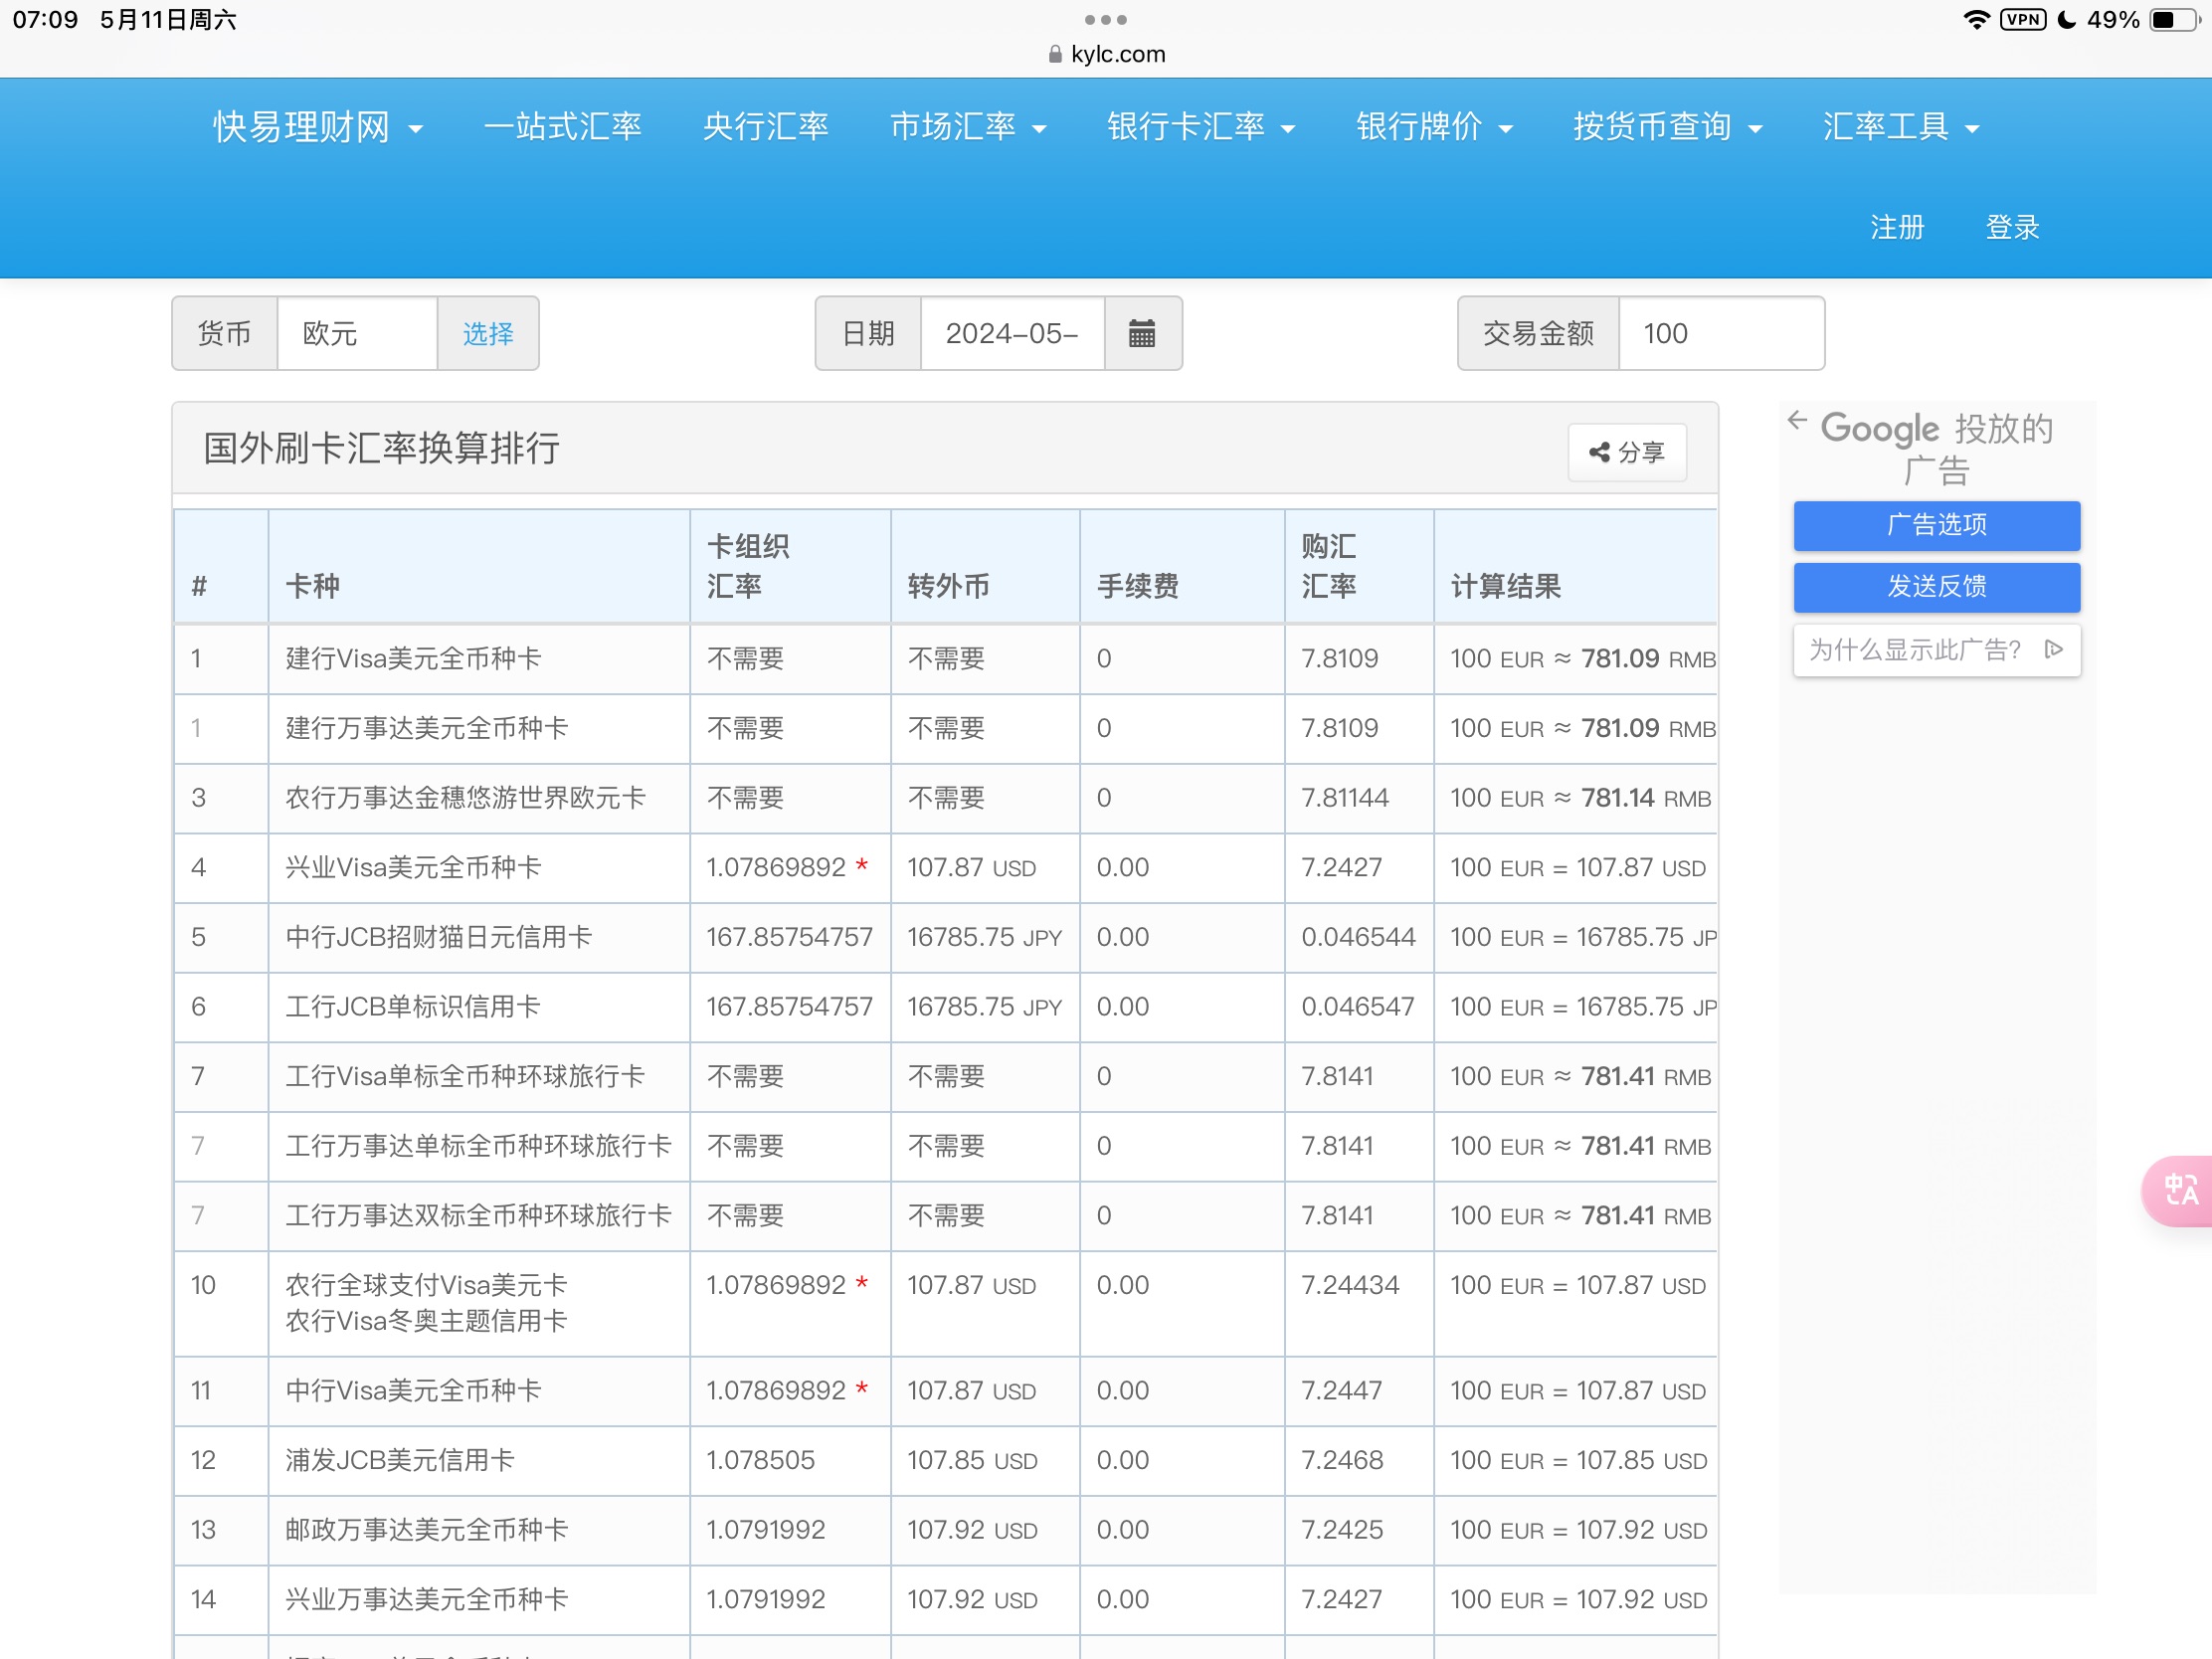Click the share 分享 button
This screenshot has width=2212, height=1659.
1626,452
